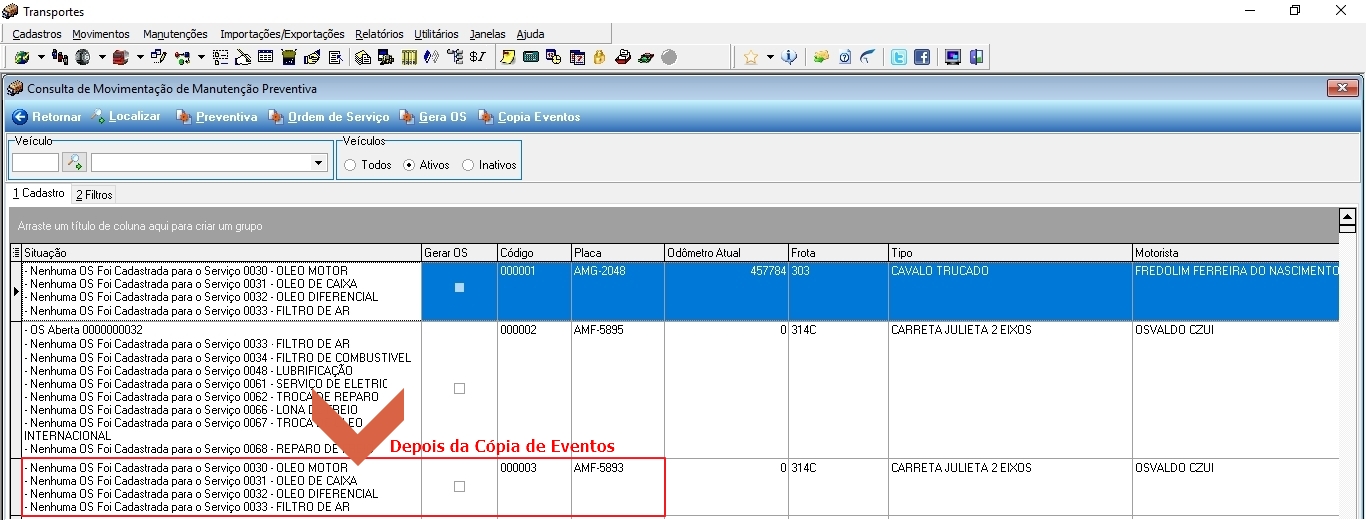This screenshot has height=520, width=1366.
Task: Expand the truck toolbar dropdown arrow
Action: pos(140,57)
